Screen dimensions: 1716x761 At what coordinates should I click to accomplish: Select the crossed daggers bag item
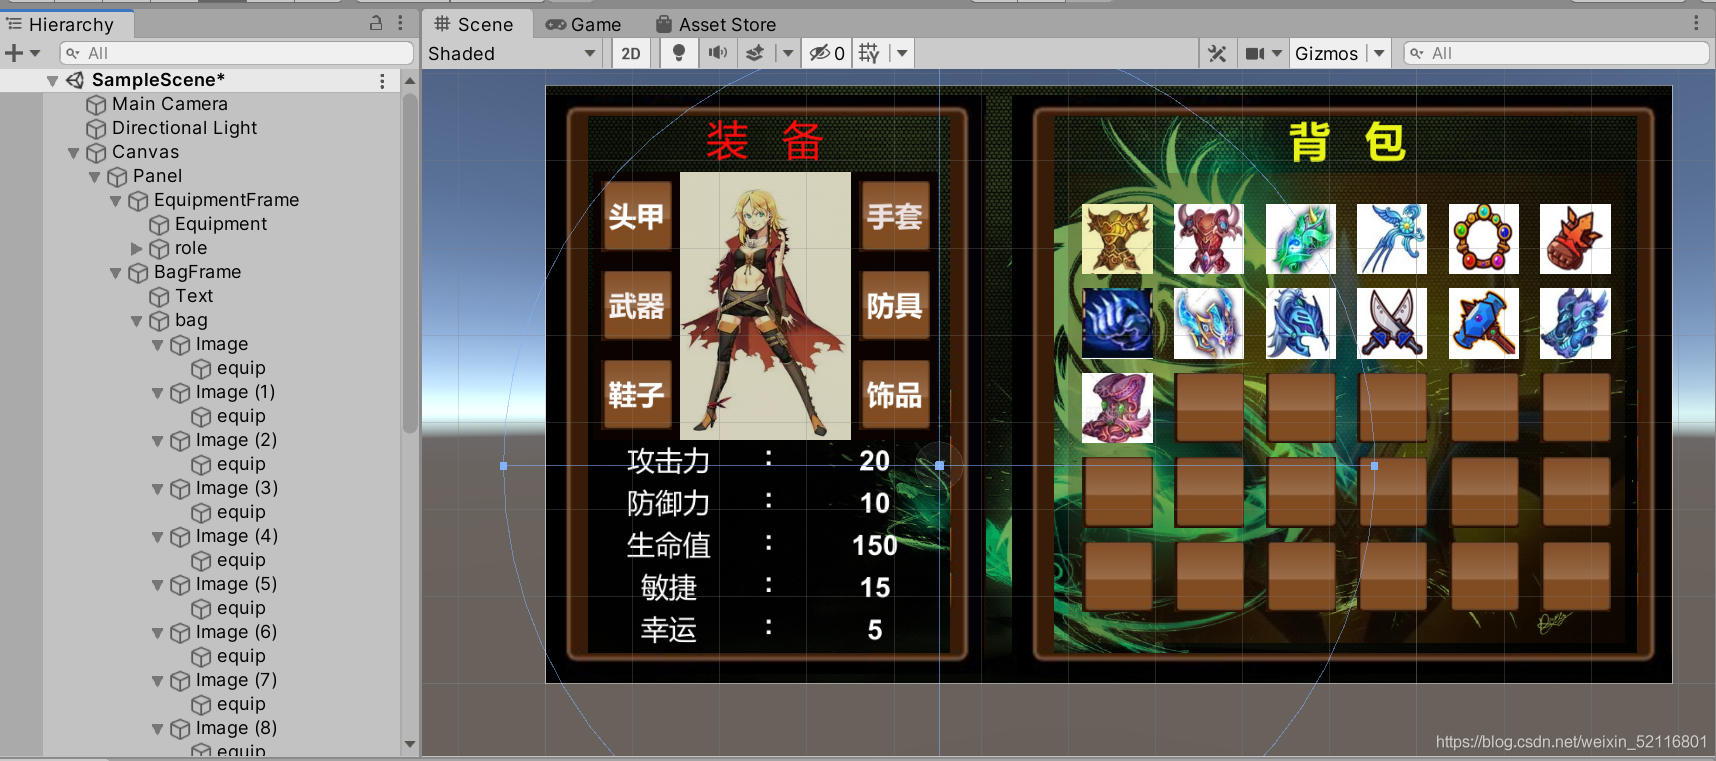point(1392,324)
